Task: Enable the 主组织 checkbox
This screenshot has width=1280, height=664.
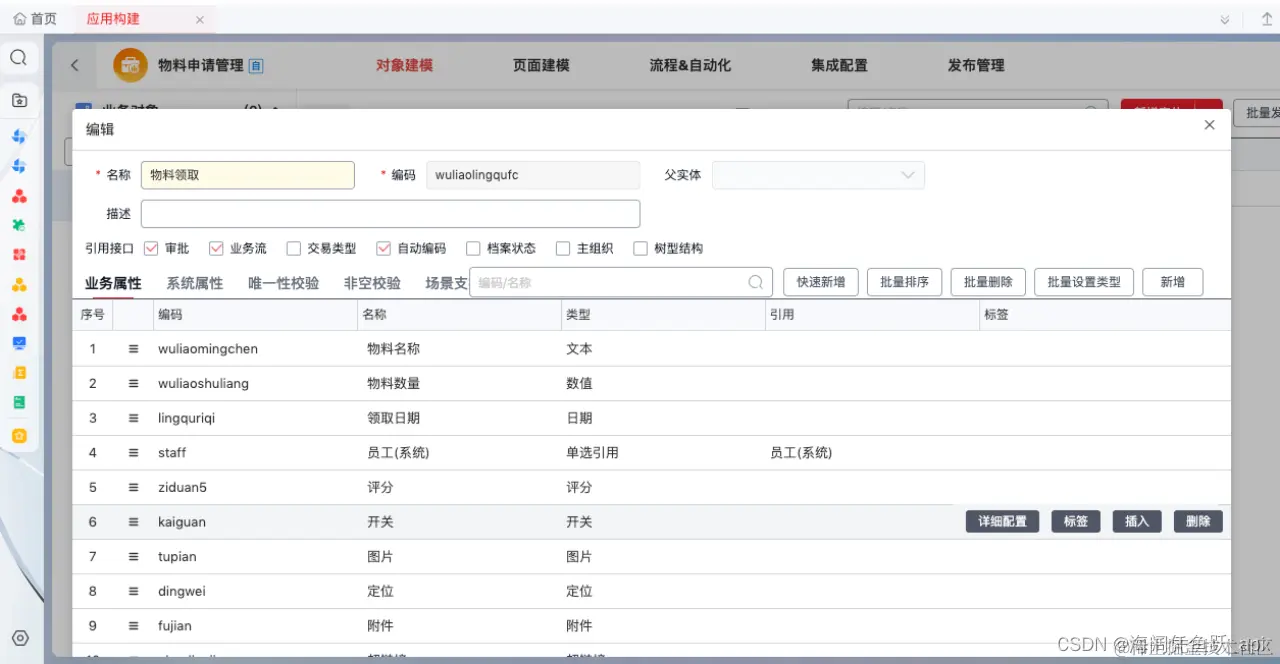Action: click(563, 248)
